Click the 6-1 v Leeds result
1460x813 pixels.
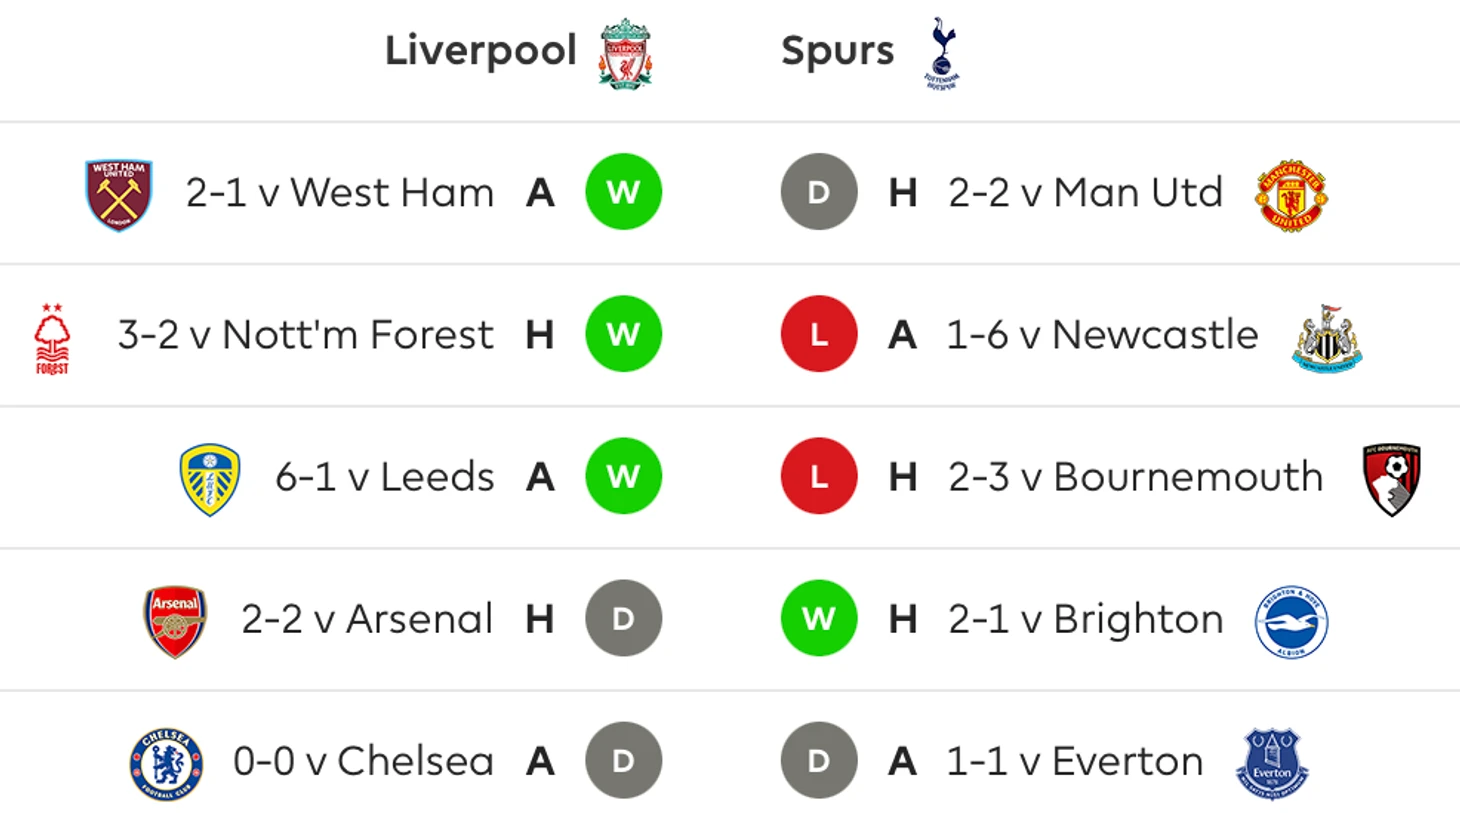click(385, 477)
